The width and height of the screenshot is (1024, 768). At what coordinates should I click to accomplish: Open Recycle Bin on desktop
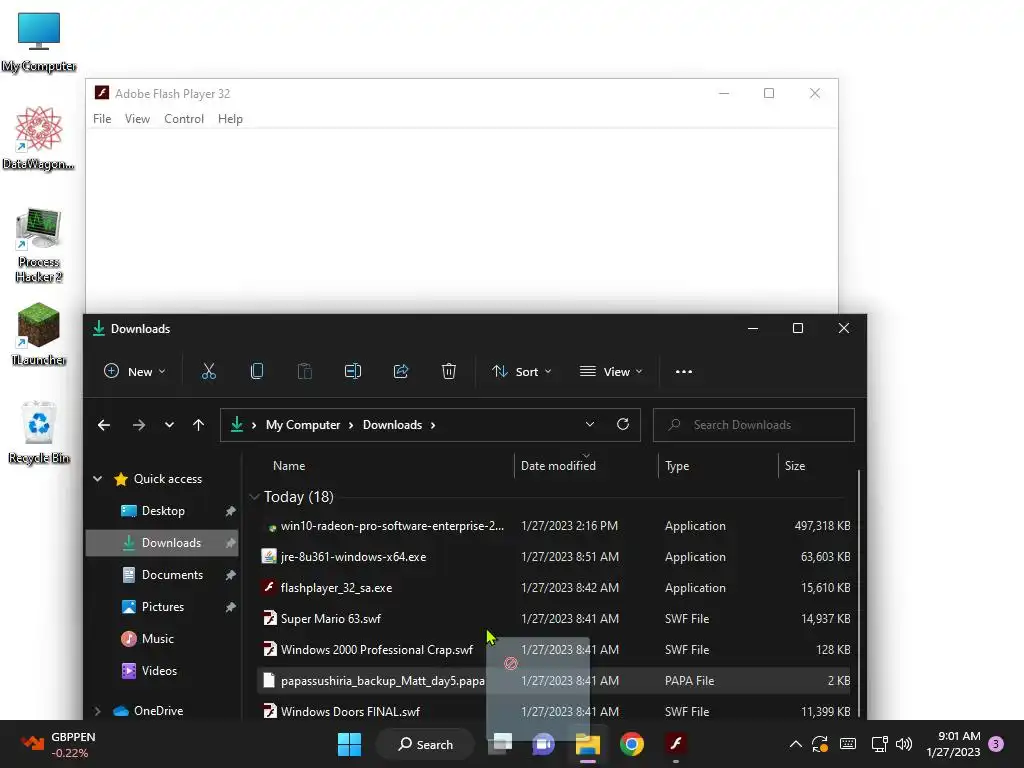(x=39, y=432)
